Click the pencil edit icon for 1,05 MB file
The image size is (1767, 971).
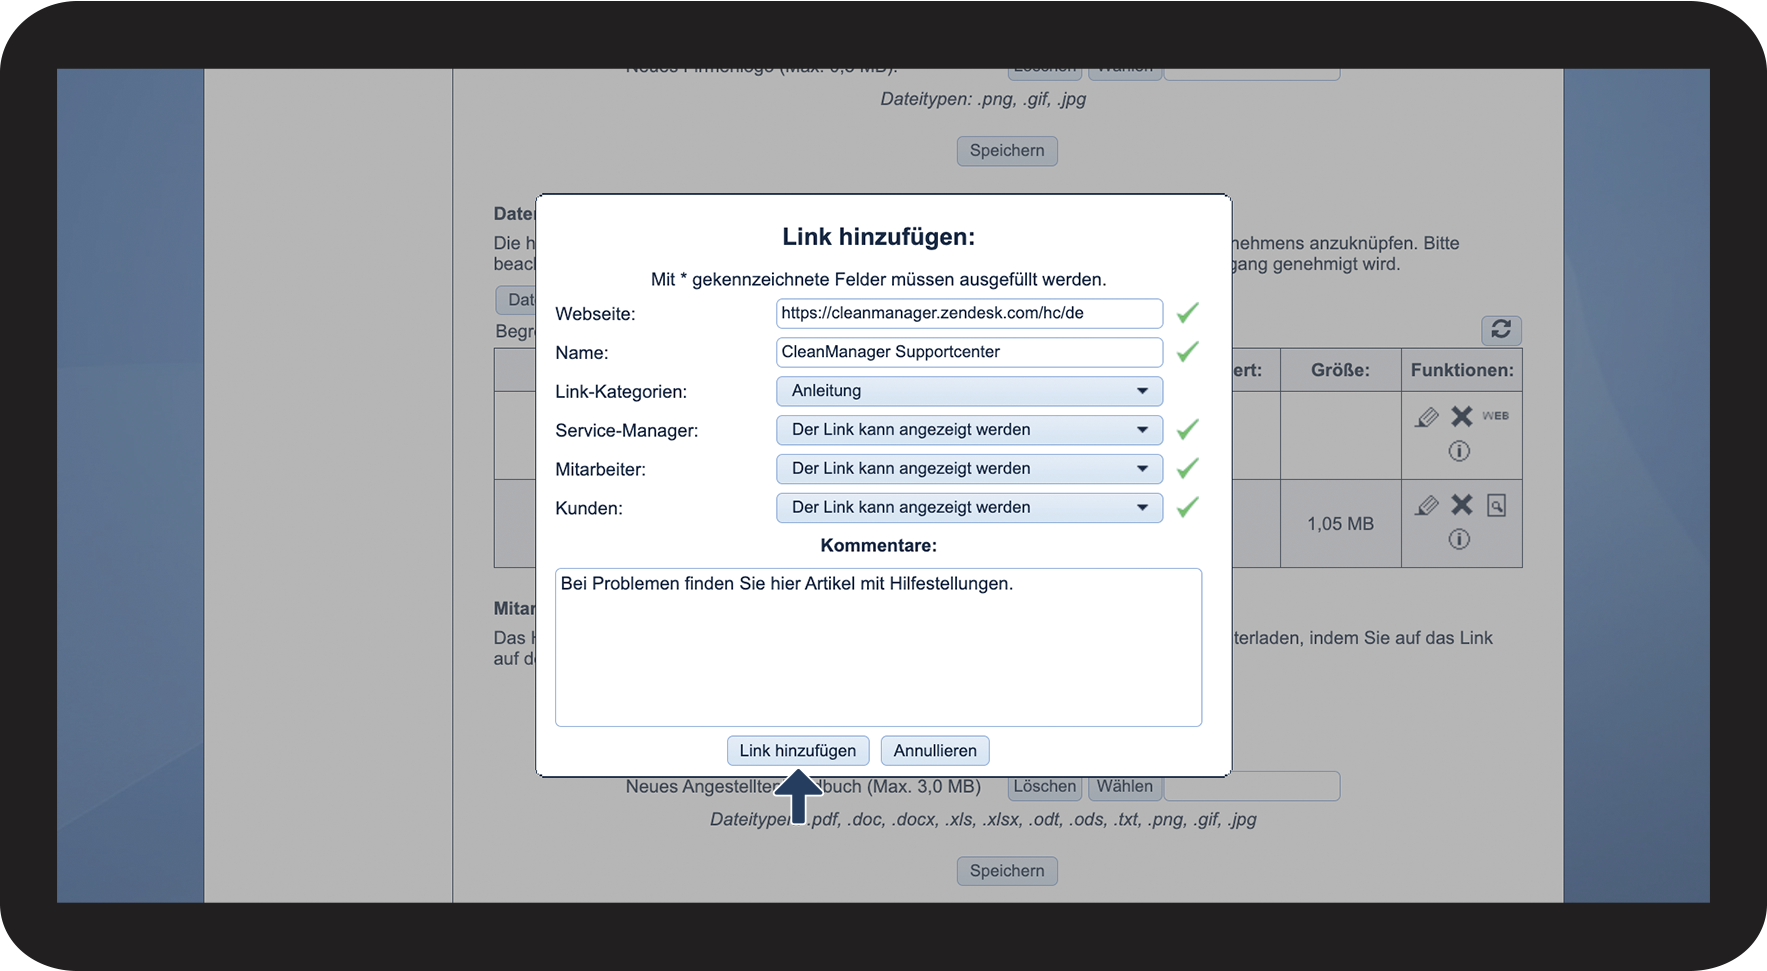coord(1427,505)
